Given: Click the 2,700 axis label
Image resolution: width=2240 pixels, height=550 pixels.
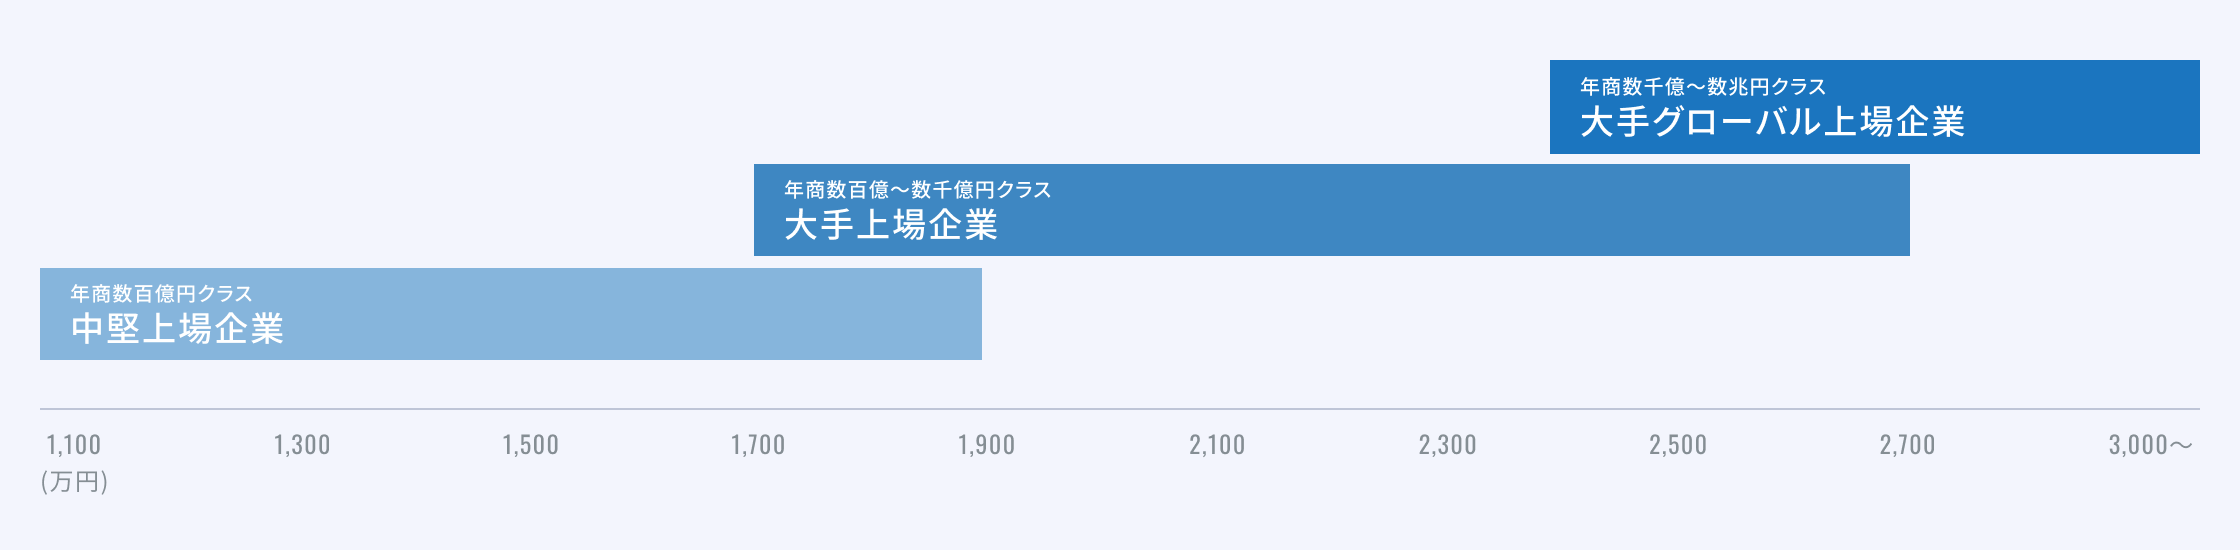Looking at the screenshot, I should click(1907, 445).
